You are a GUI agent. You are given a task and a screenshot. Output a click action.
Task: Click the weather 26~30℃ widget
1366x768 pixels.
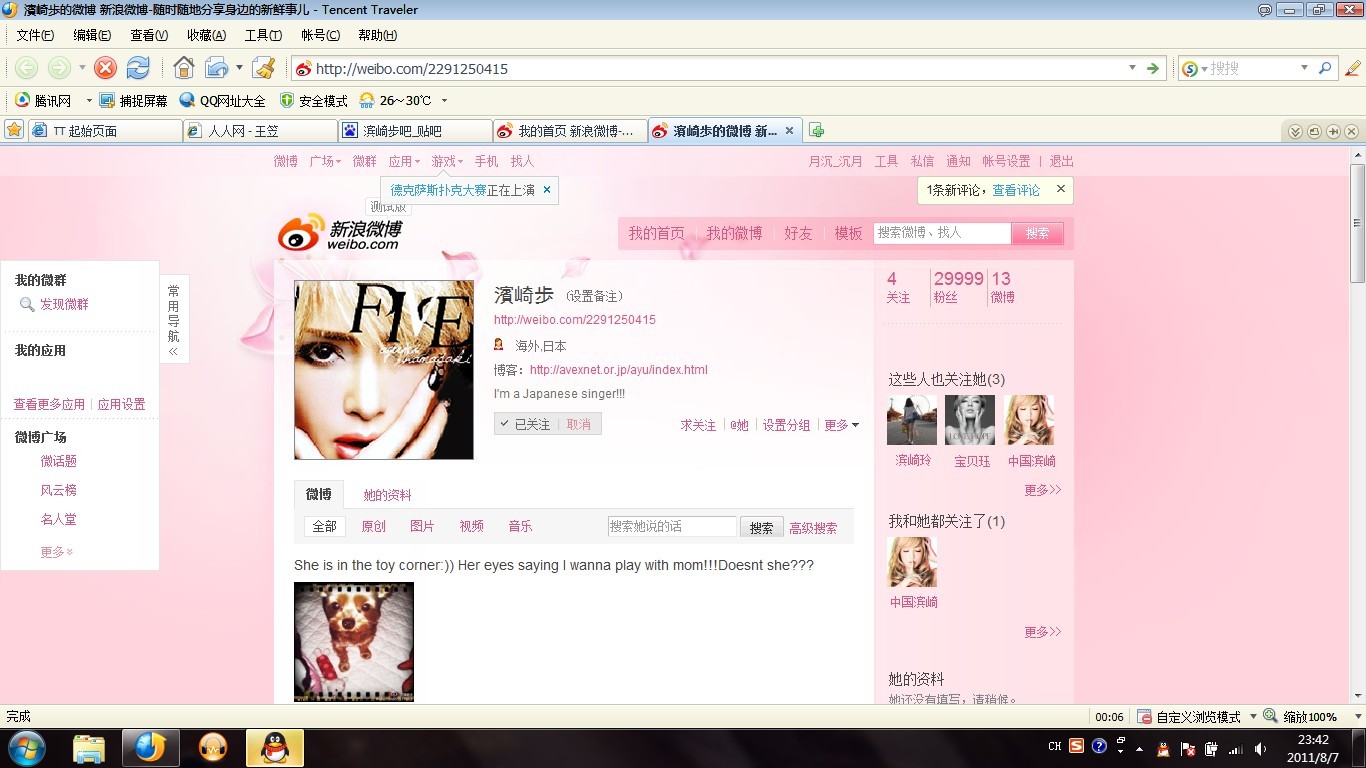coord(395,101)
